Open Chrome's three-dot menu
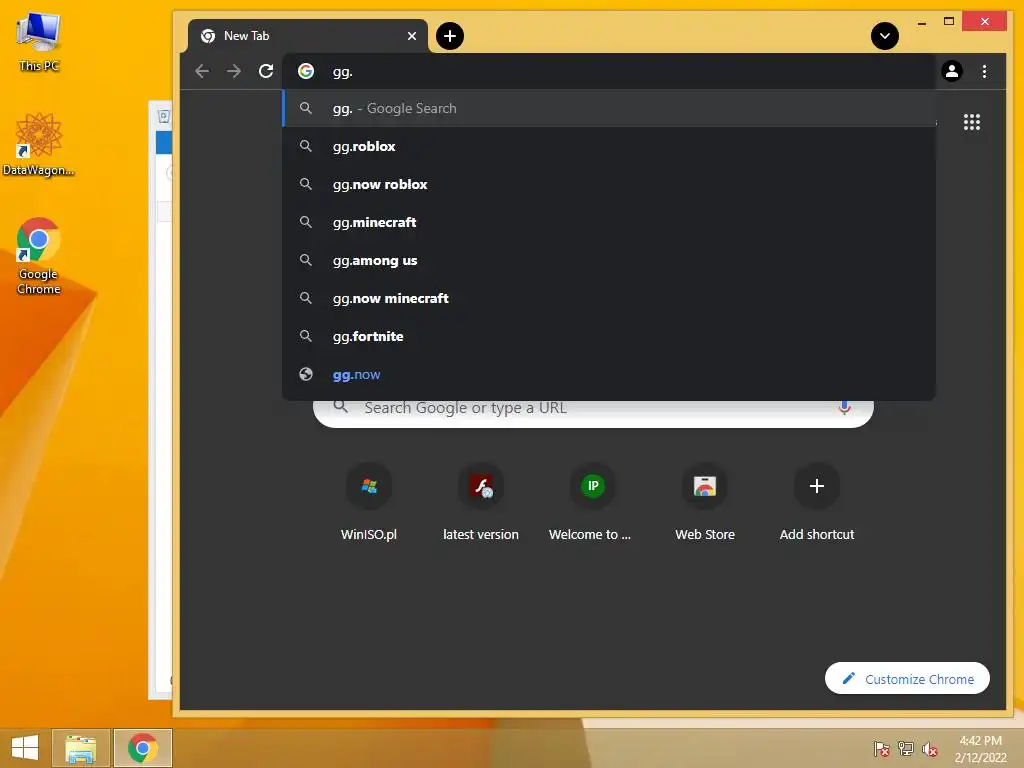 pos(984,71)
